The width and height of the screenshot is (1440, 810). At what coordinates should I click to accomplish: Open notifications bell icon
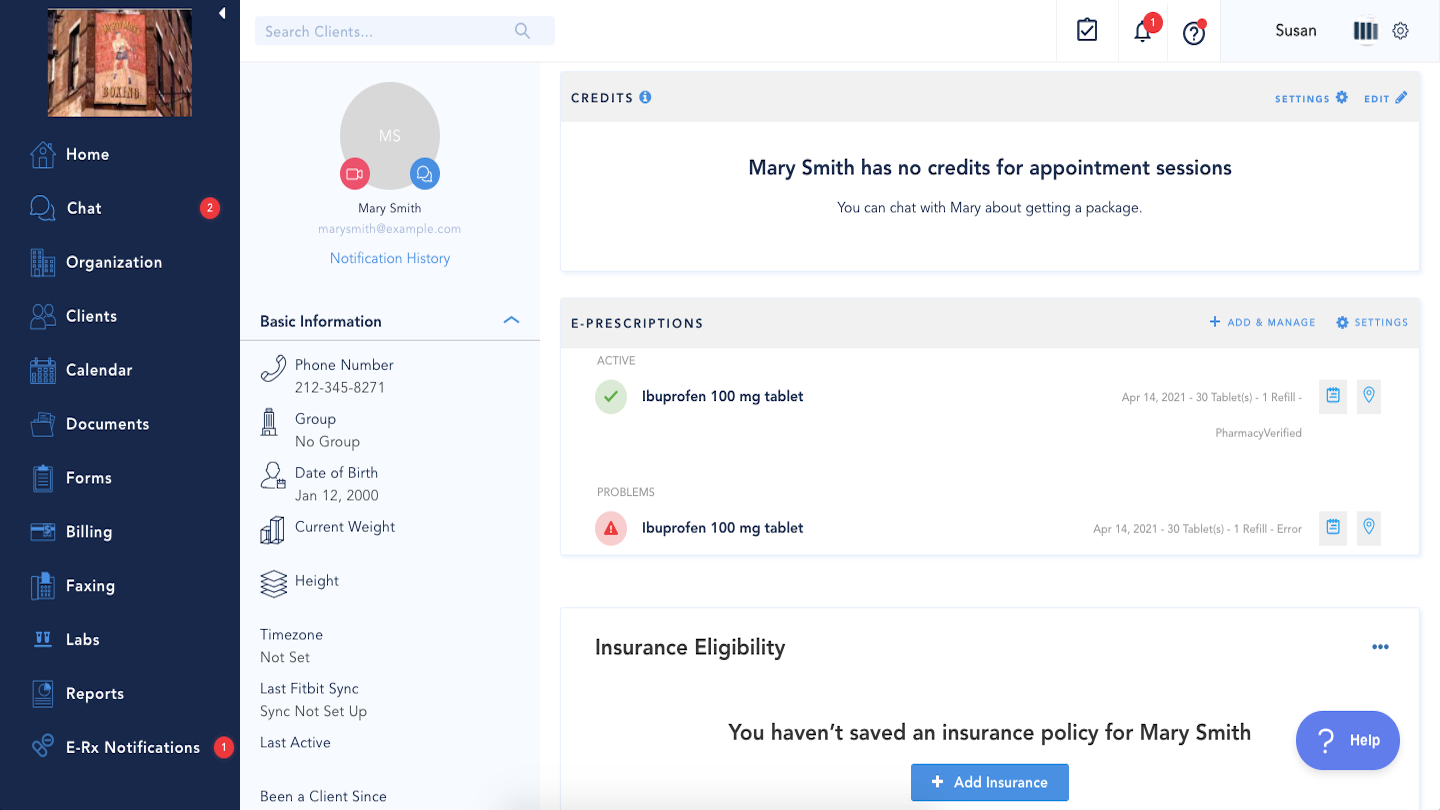1142,32
